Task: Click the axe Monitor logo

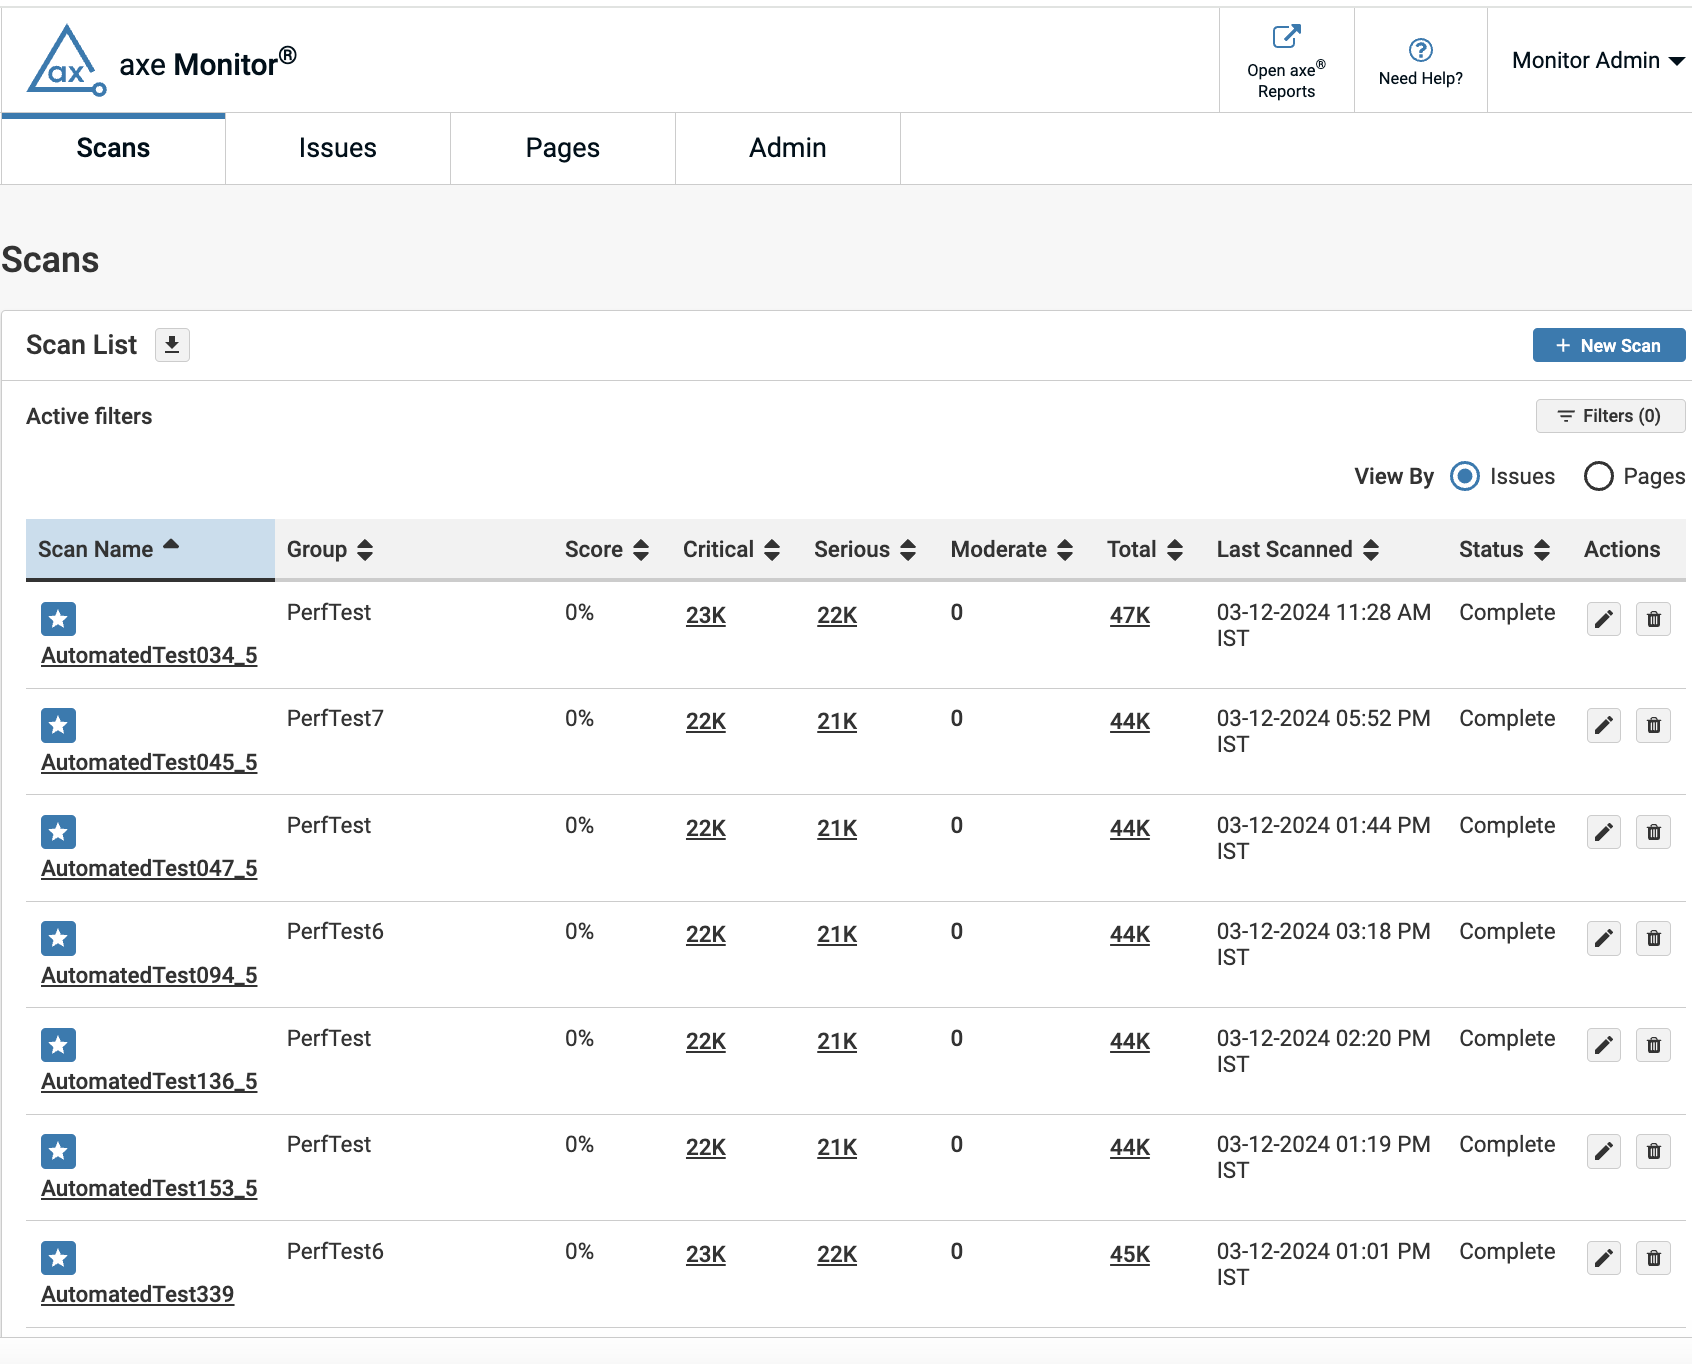Action: click(66, 61)
